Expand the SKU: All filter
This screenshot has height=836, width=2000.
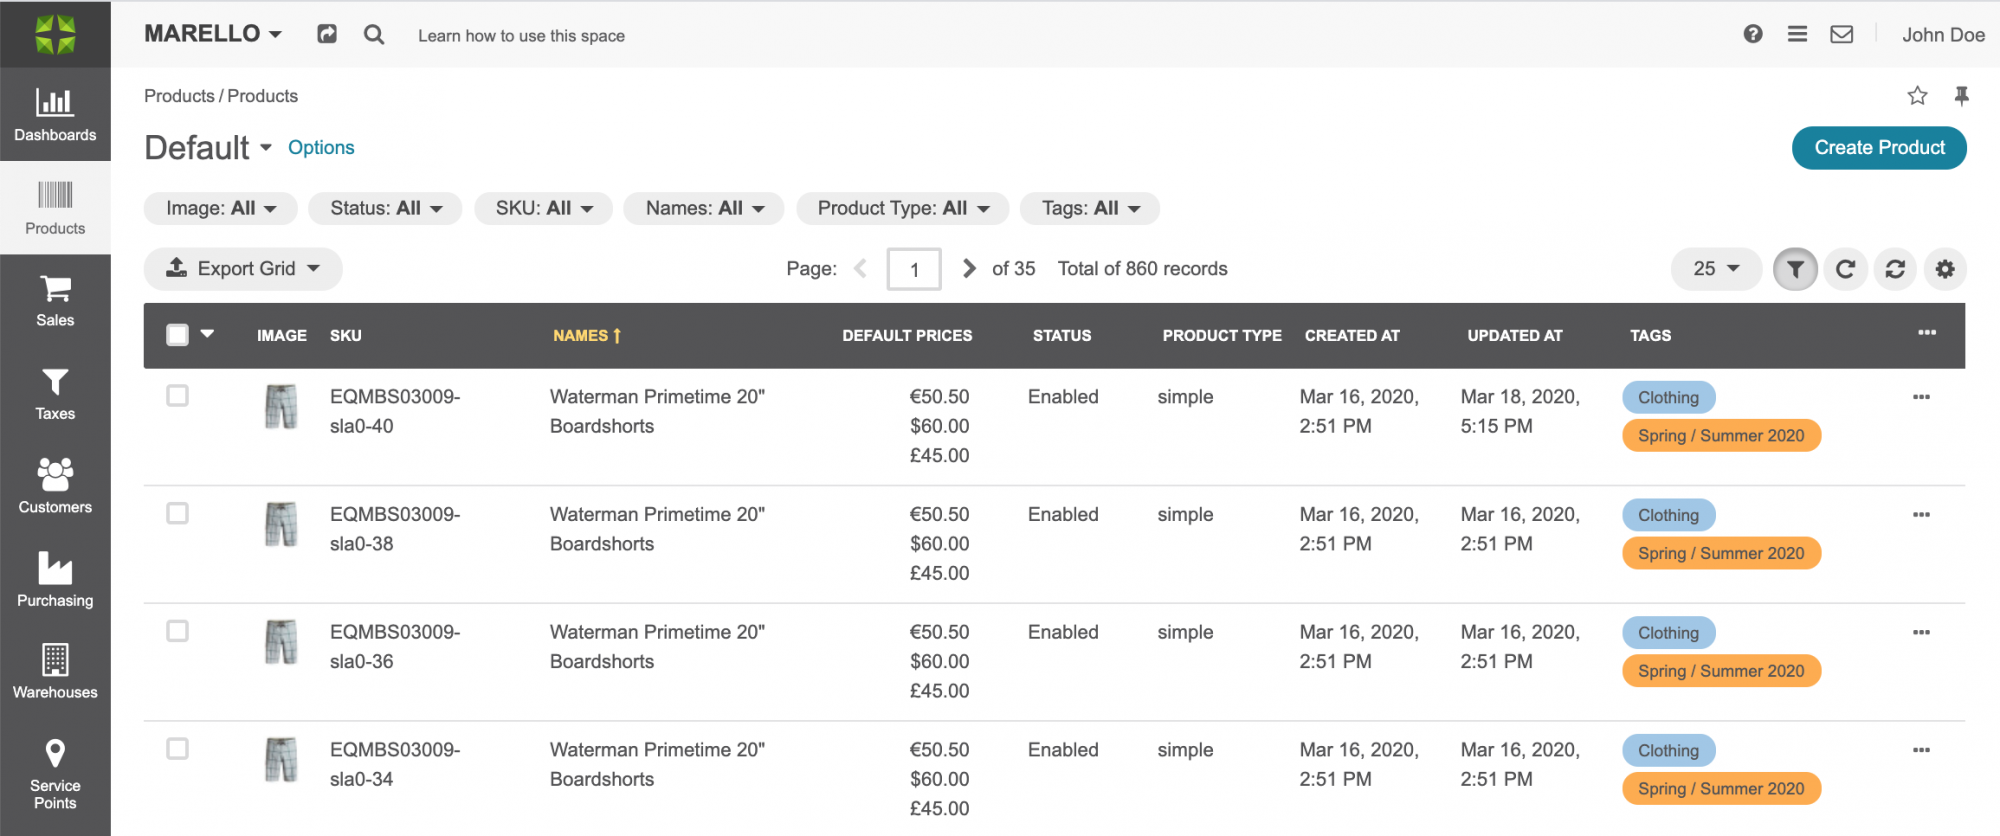tap(544, 208)
